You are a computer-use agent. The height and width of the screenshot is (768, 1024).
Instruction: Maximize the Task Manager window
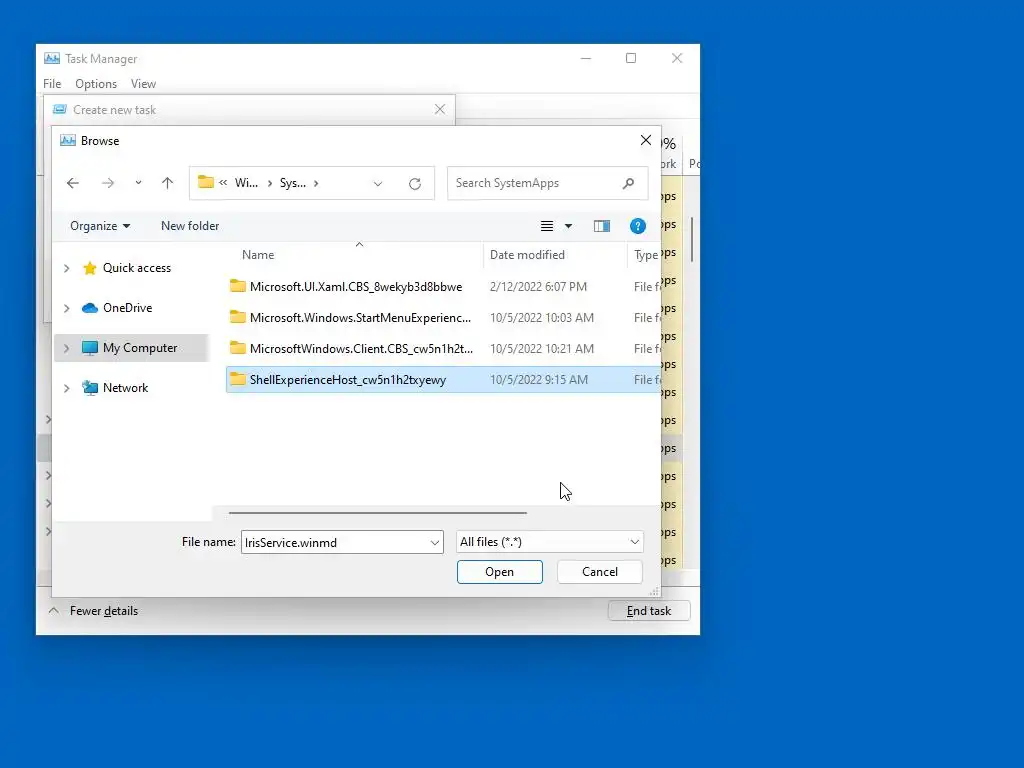pyautogui.click(x=631, y=58)
